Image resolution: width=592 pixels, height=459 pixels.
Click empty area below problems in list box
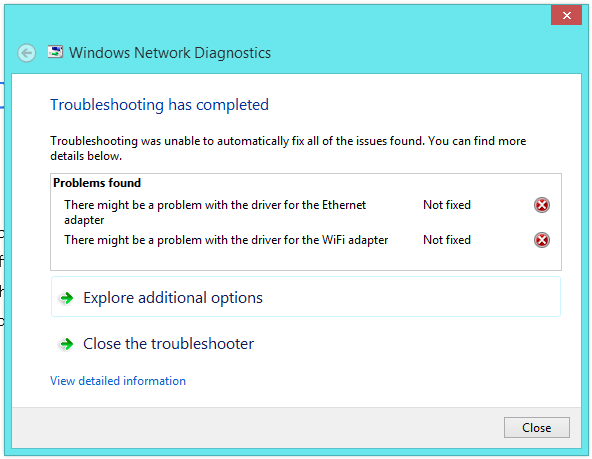click(306, 259)
